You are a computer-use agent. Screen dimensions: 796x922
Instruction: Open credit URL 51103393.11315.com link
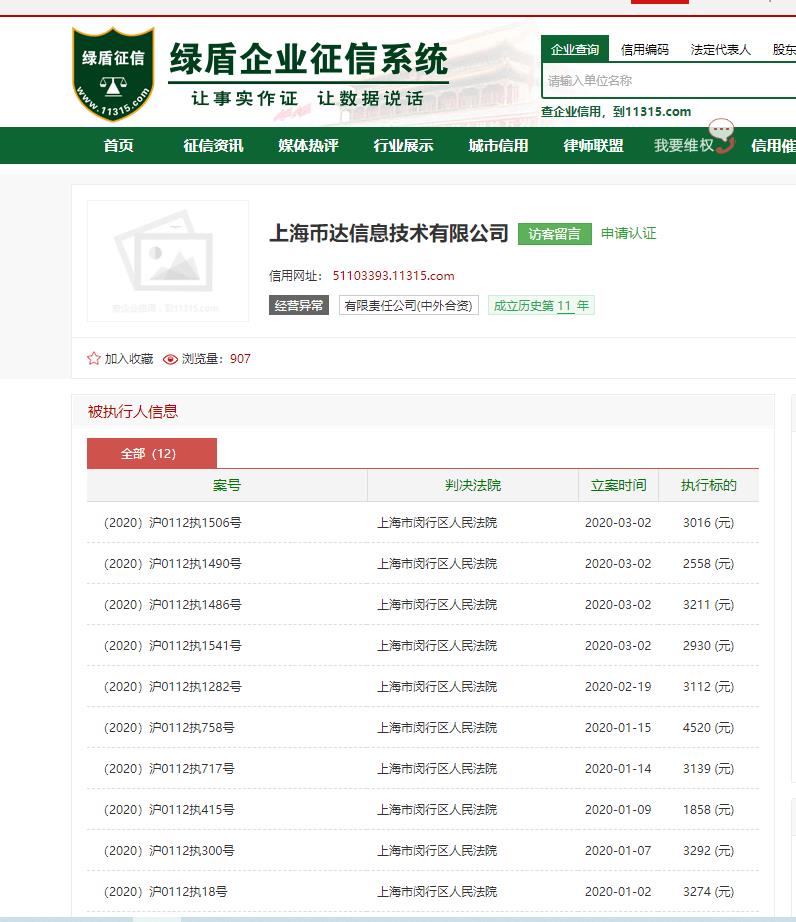click(x=393, y=276)
